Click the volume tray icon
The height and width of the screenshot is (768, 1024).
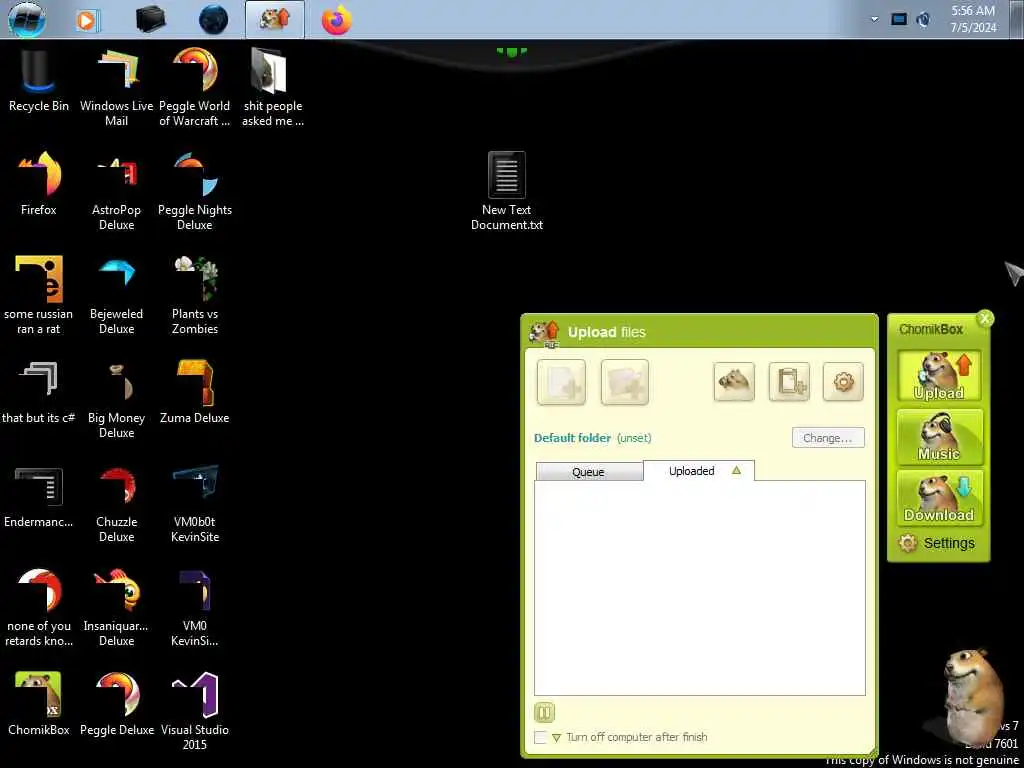923,20
